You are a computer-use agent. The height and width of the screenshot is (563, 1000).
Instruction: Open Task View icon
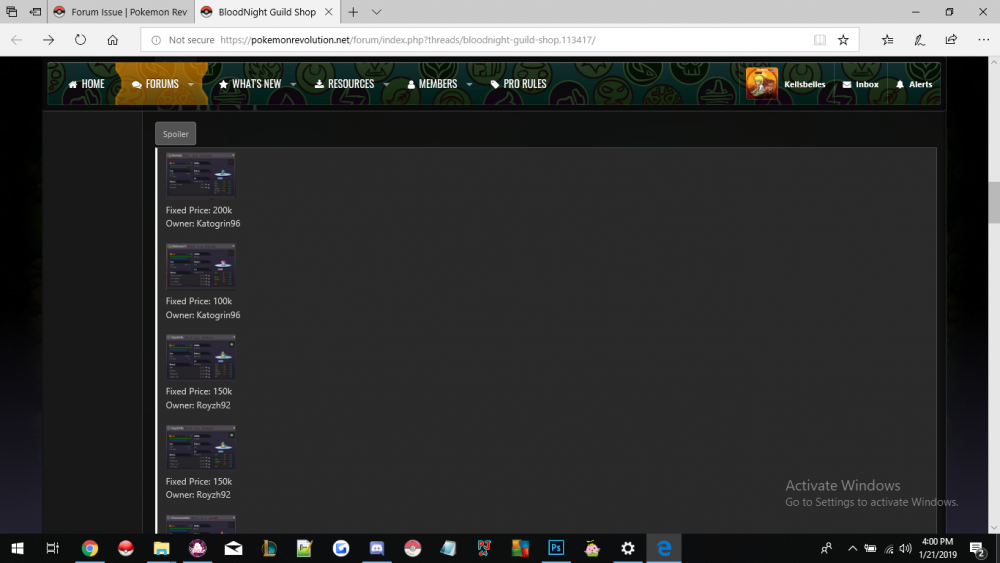[52, 548]
